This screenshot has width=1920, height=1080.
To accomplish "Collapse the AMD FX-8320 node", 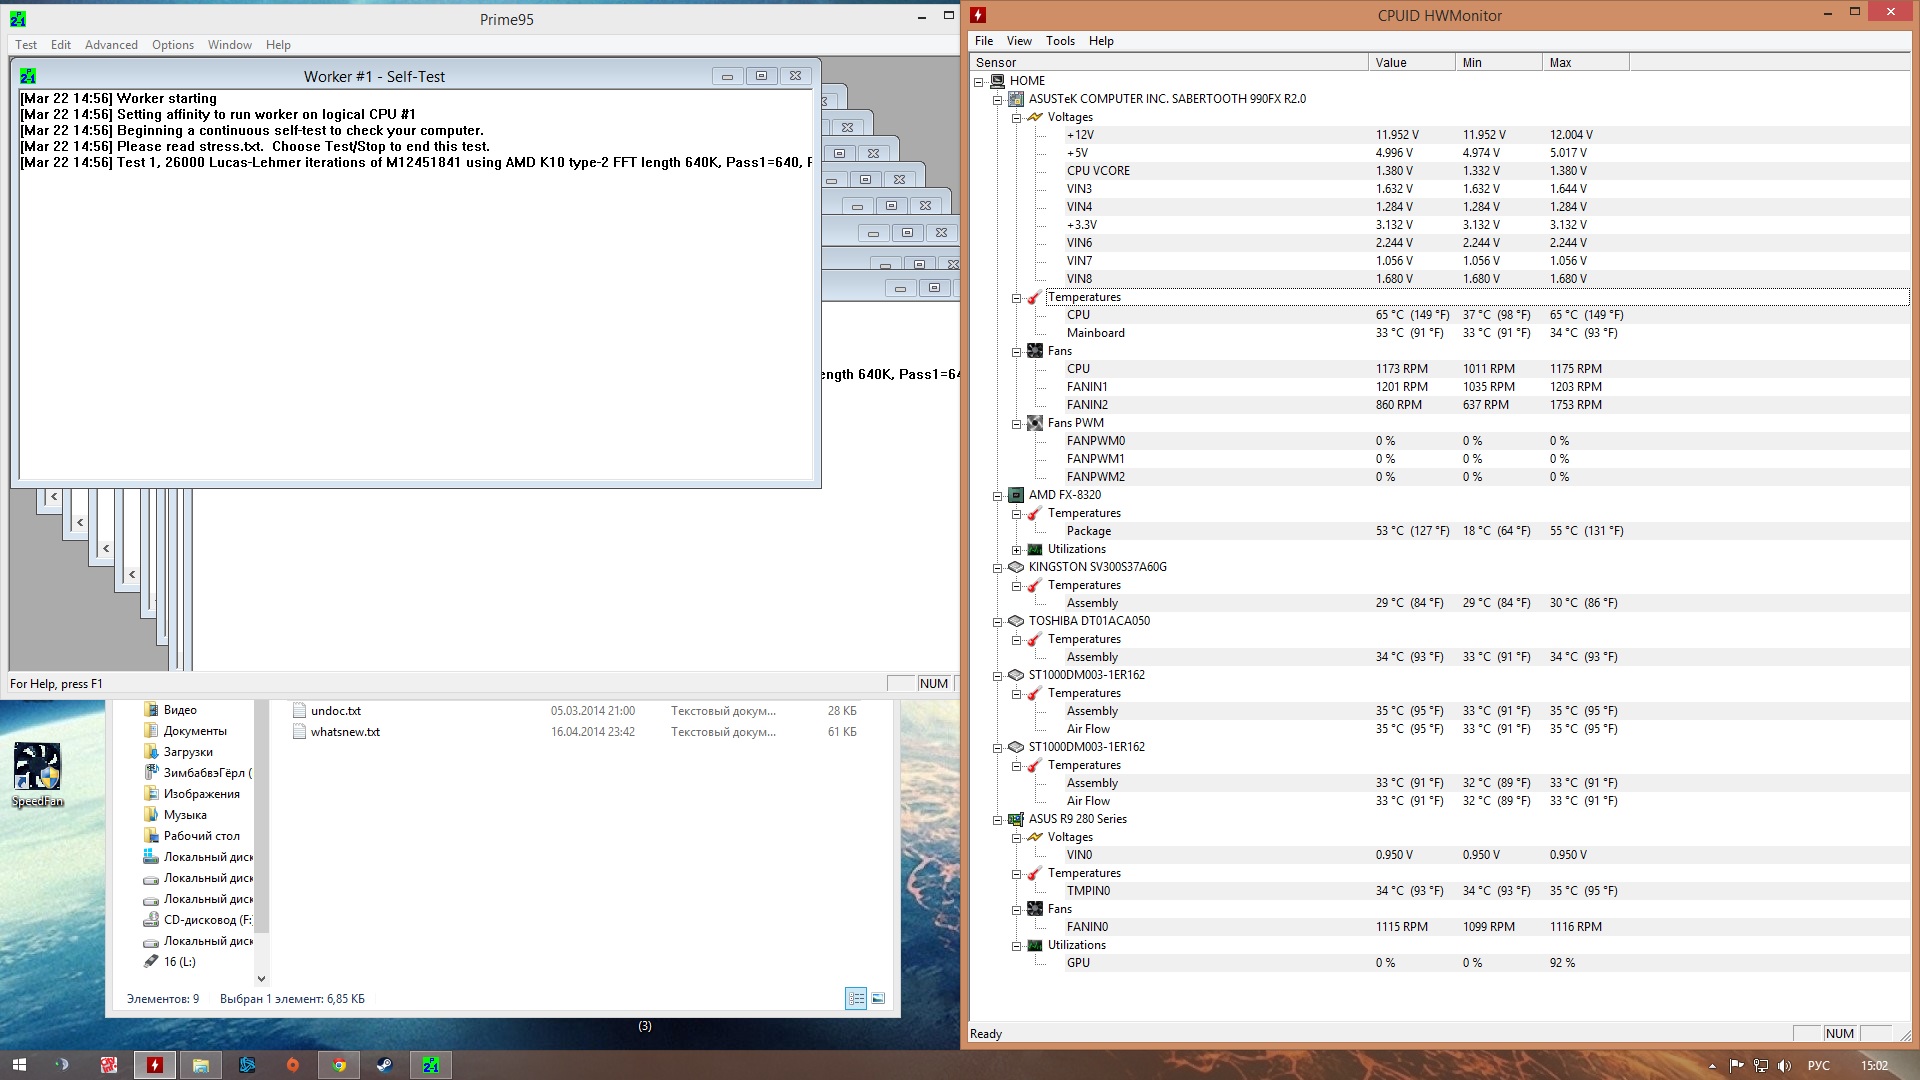I will 997,496.
